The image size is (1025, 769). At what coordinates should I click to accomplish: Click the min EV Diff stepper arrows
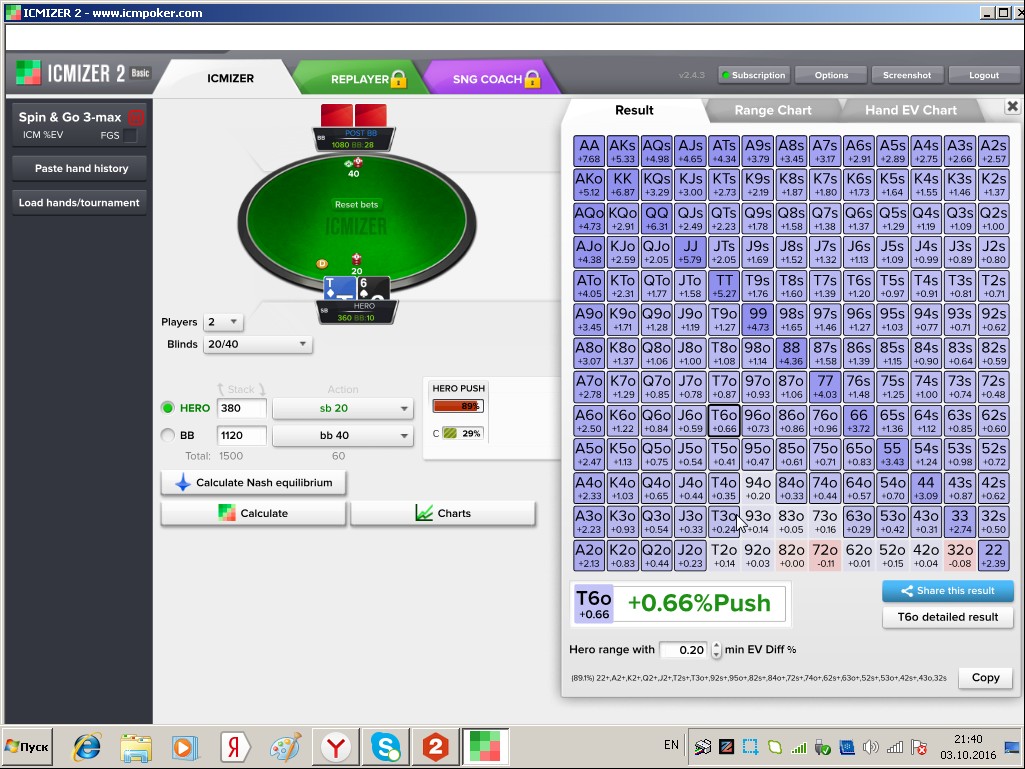(716, 650)
